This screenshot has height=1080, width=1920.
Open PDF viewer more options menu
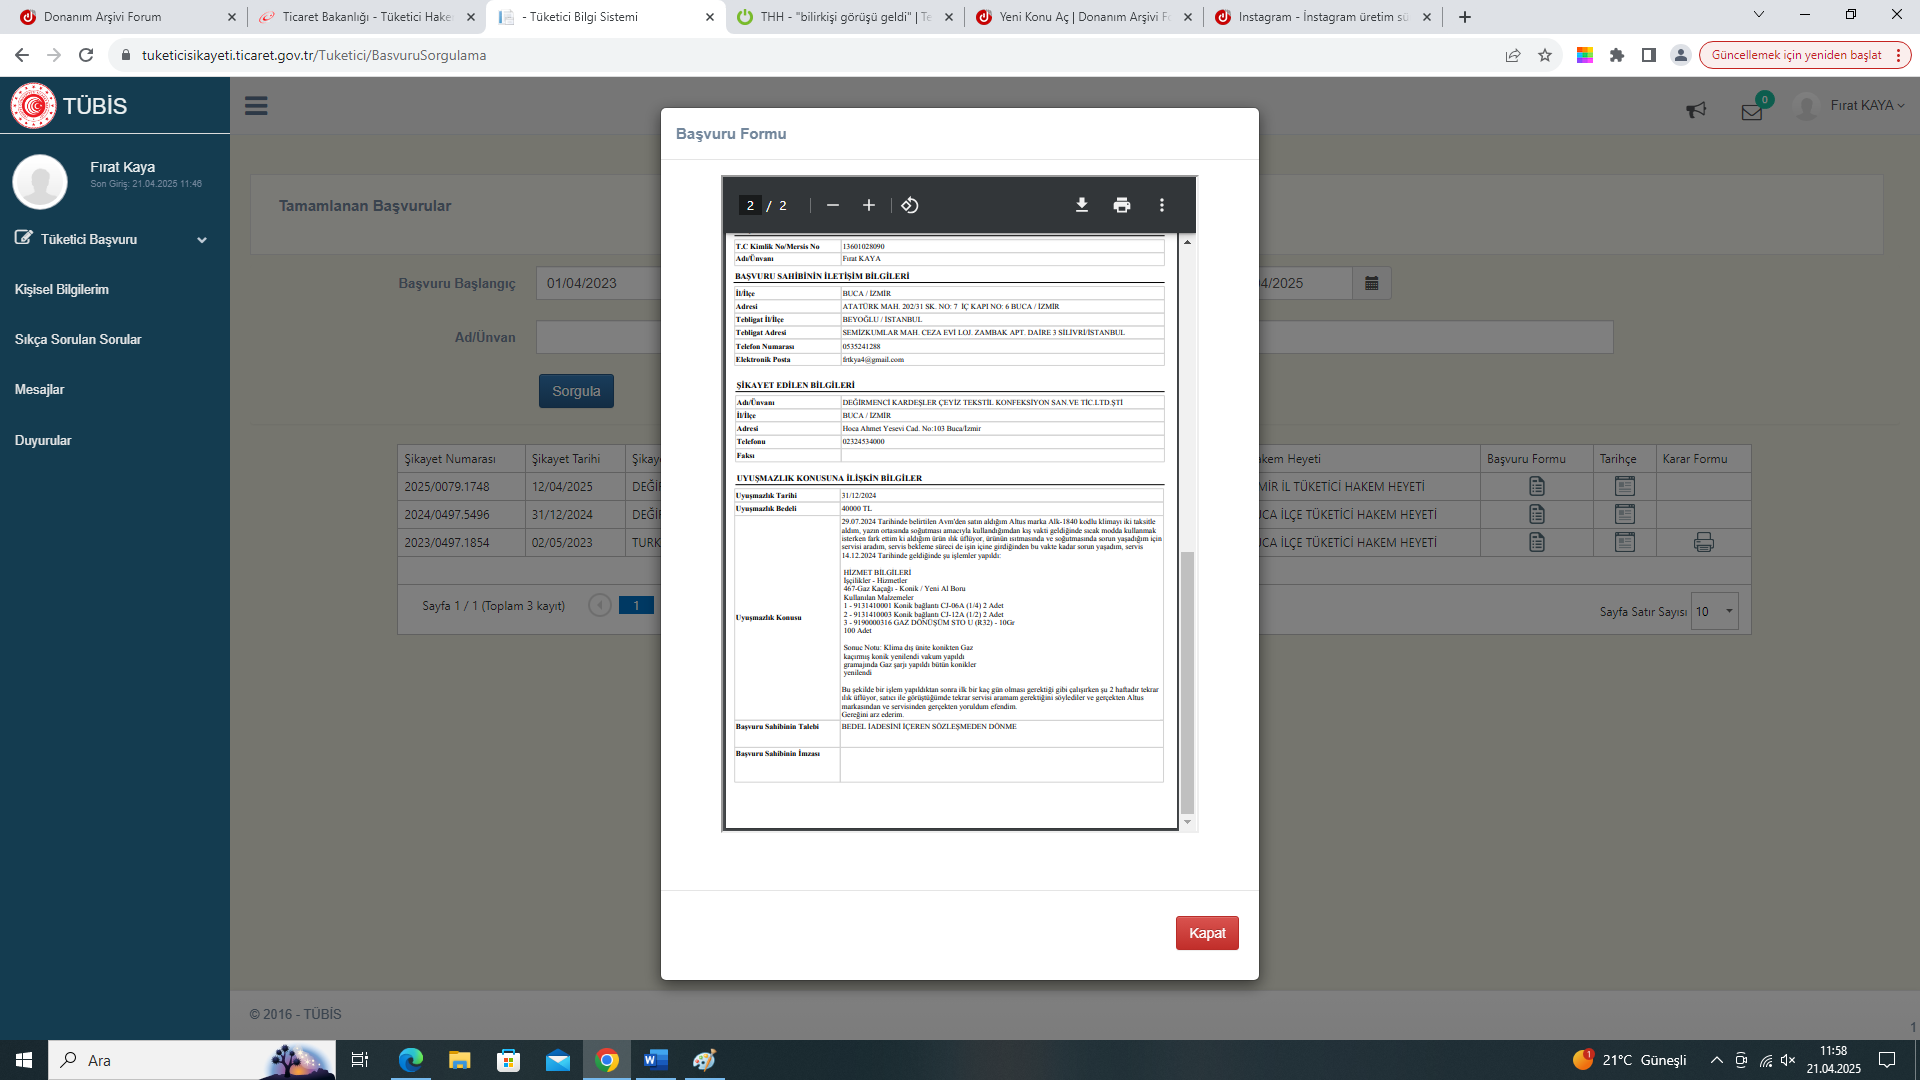tap(1161, 205)
